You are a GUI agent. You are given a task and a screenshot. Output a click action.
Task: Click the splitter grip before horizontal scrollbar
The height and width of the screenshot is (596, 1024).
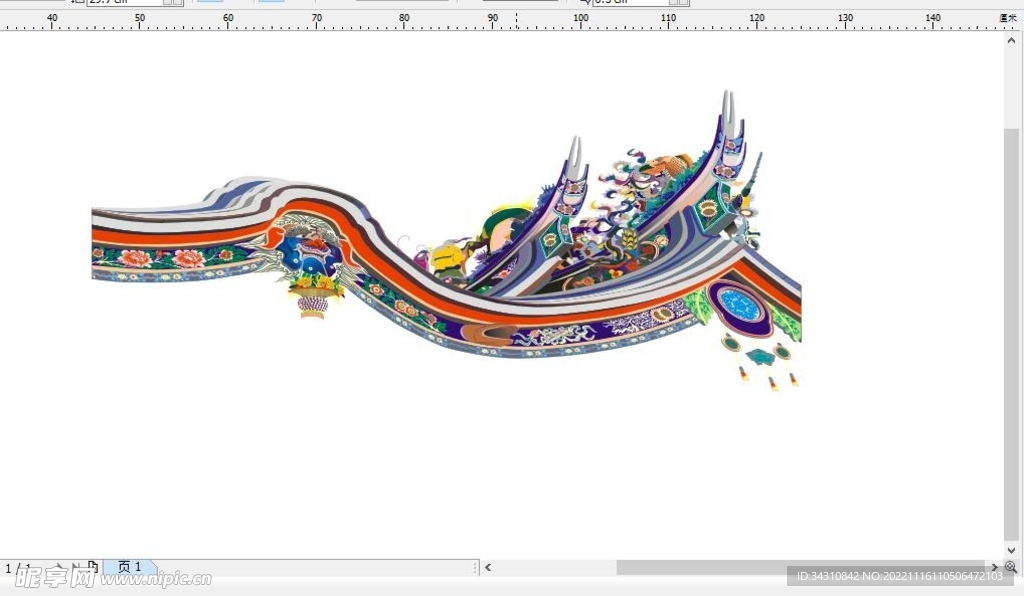pos(474,567)
